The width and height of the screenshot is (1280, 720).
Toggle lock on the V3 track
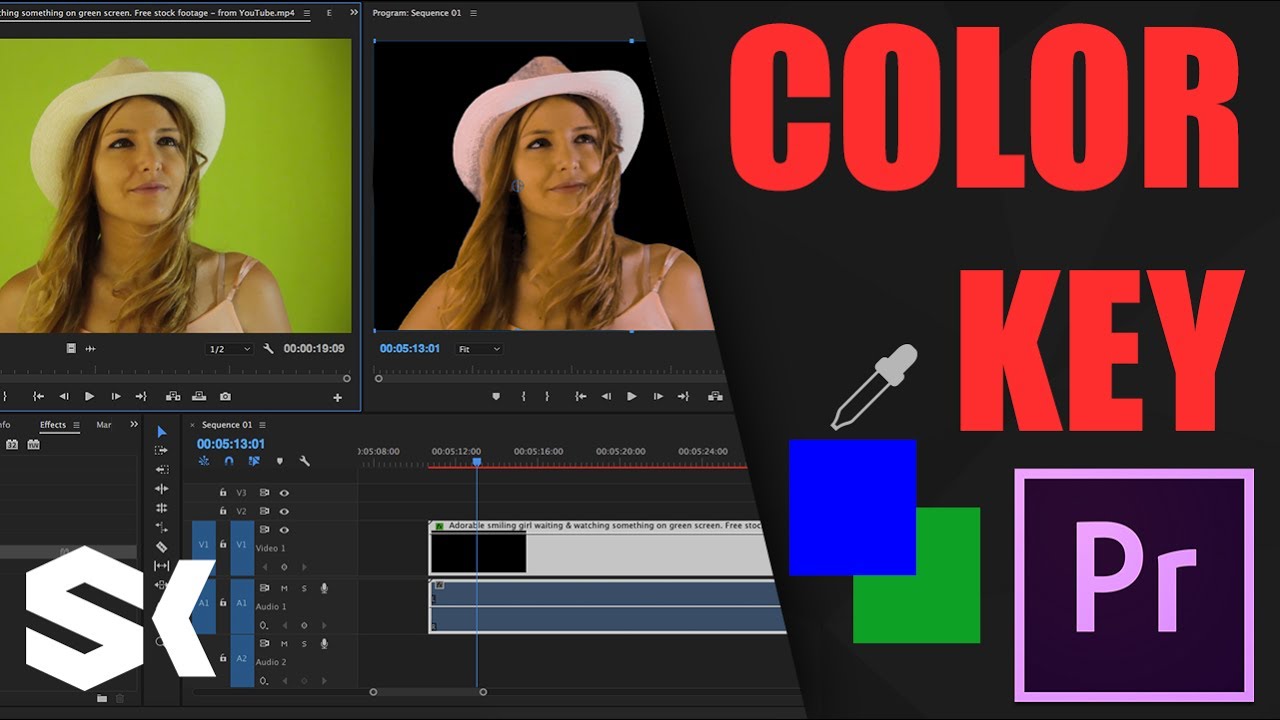point(223,493)
